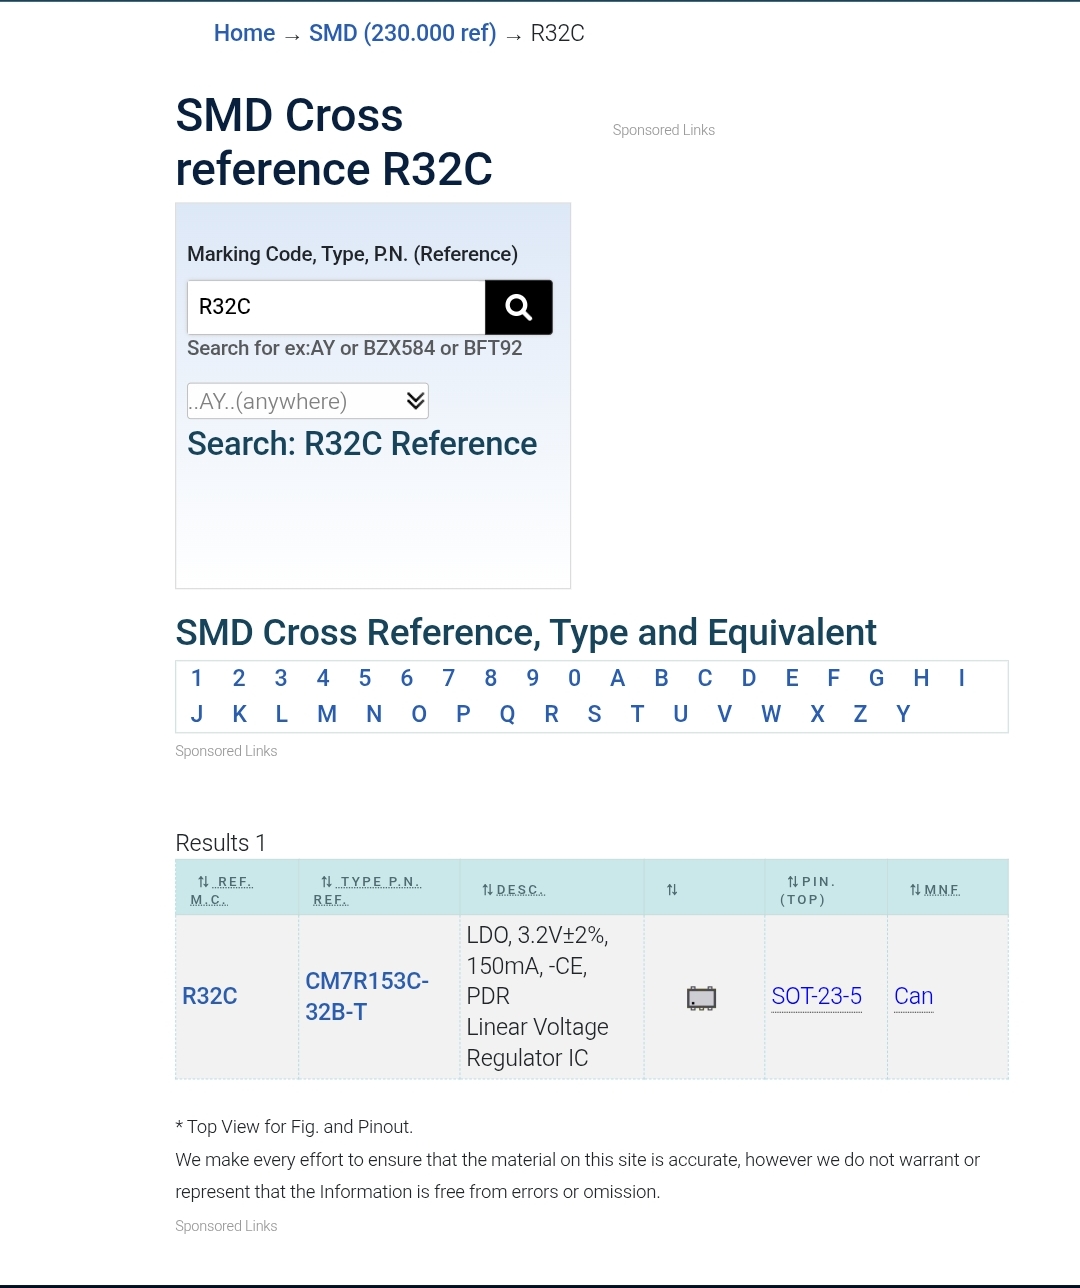This screenshot has width=1080, height=1288.
Task: Open the Can manufacturer link
Action: pyautogui.click(x=914, y=996)
